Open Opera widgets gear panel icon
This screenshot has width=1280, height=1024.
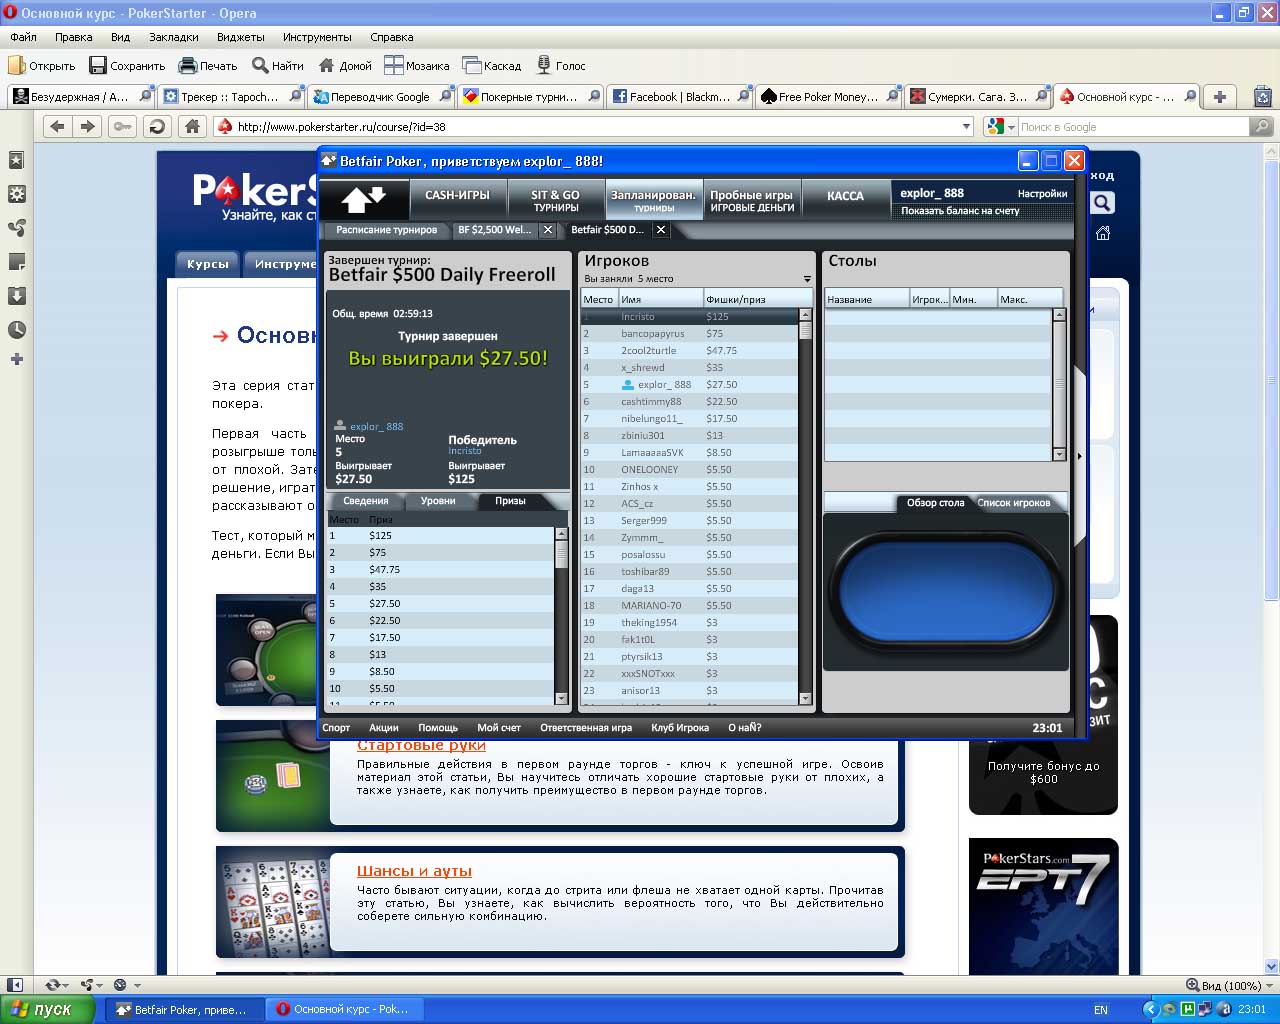[16, 194]
